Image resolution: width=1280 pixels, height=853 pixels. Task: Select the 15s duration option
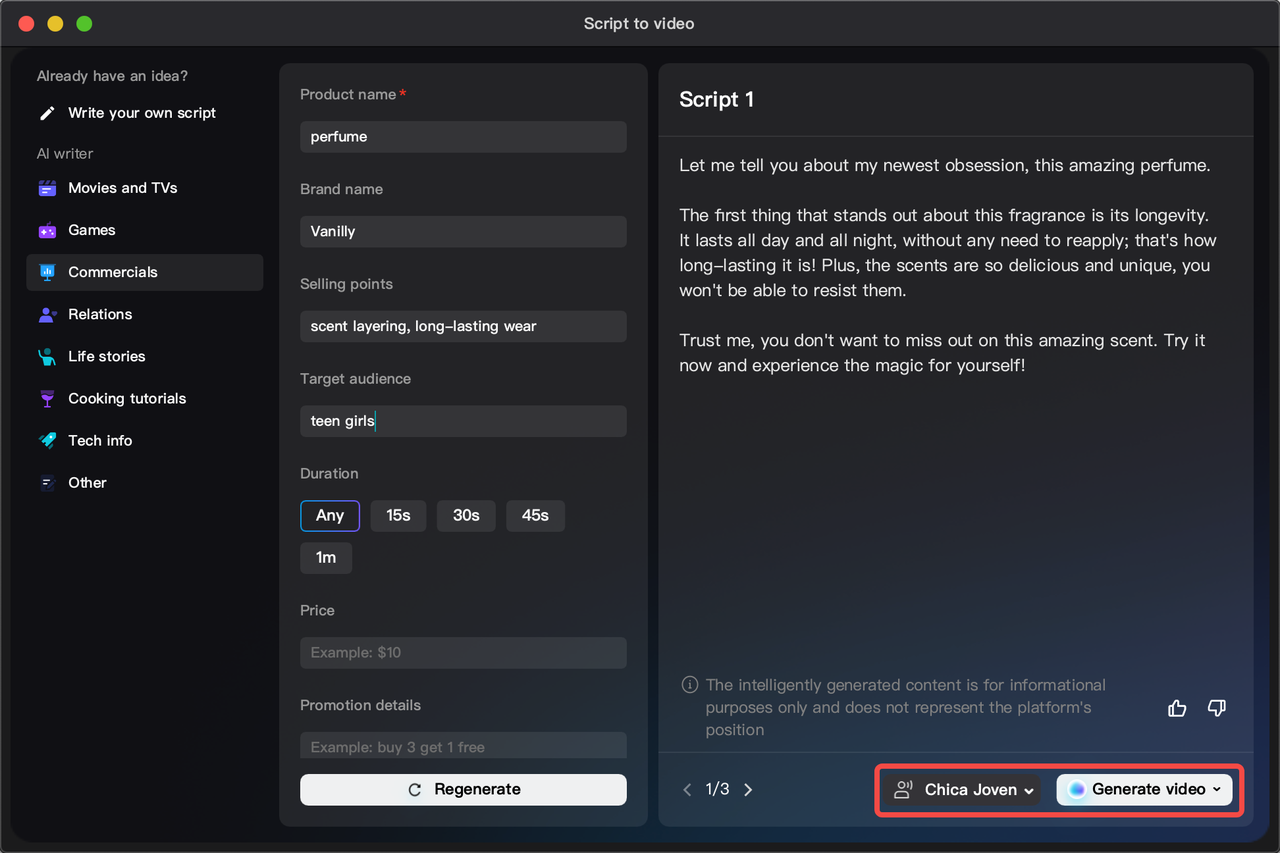pyautogui.click(x=398, y=515)
